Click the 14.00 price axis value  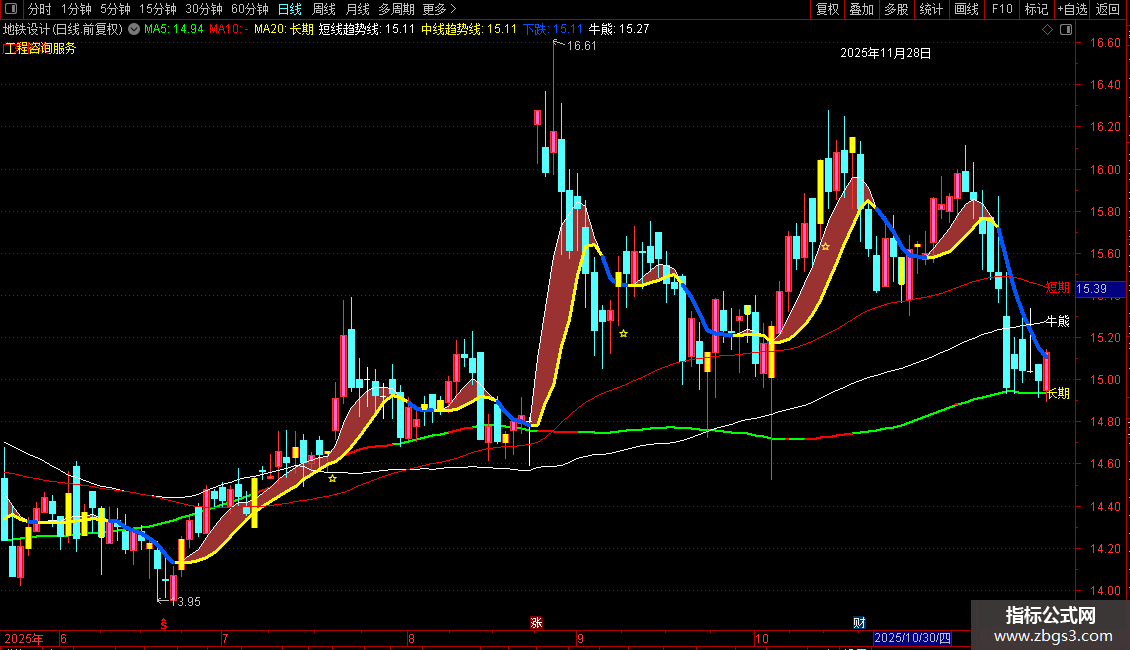tap(1105, 591)
